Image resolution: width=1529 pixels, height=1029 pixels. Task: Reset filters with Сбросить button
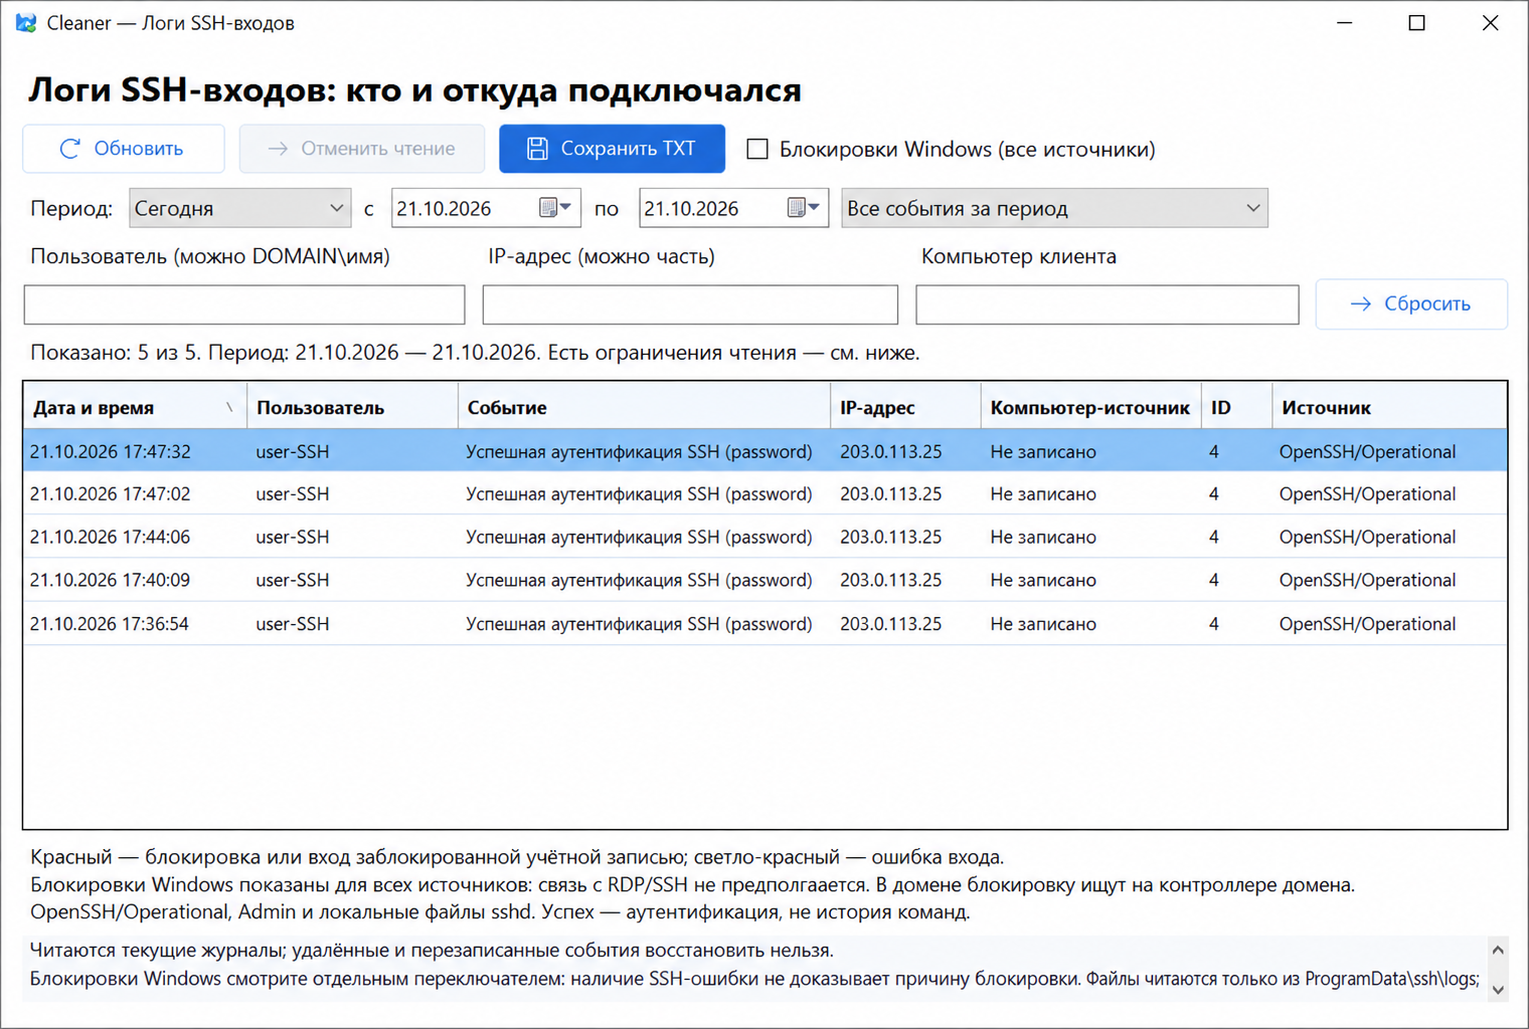click(1411, 304)
